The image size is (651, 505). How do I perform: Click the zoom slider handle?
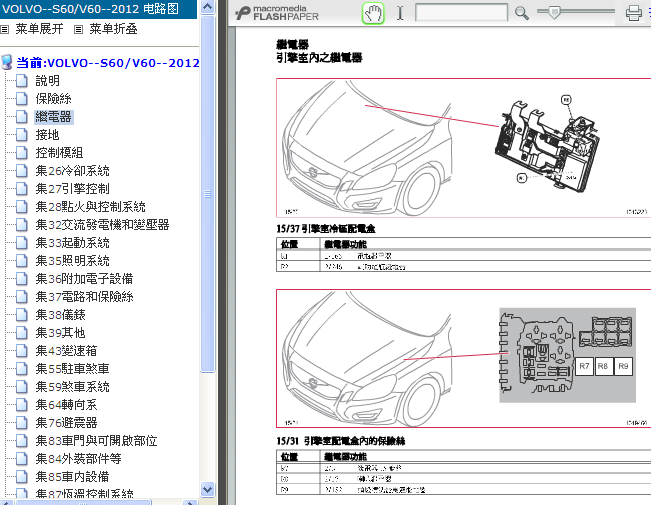click(554, 12)
